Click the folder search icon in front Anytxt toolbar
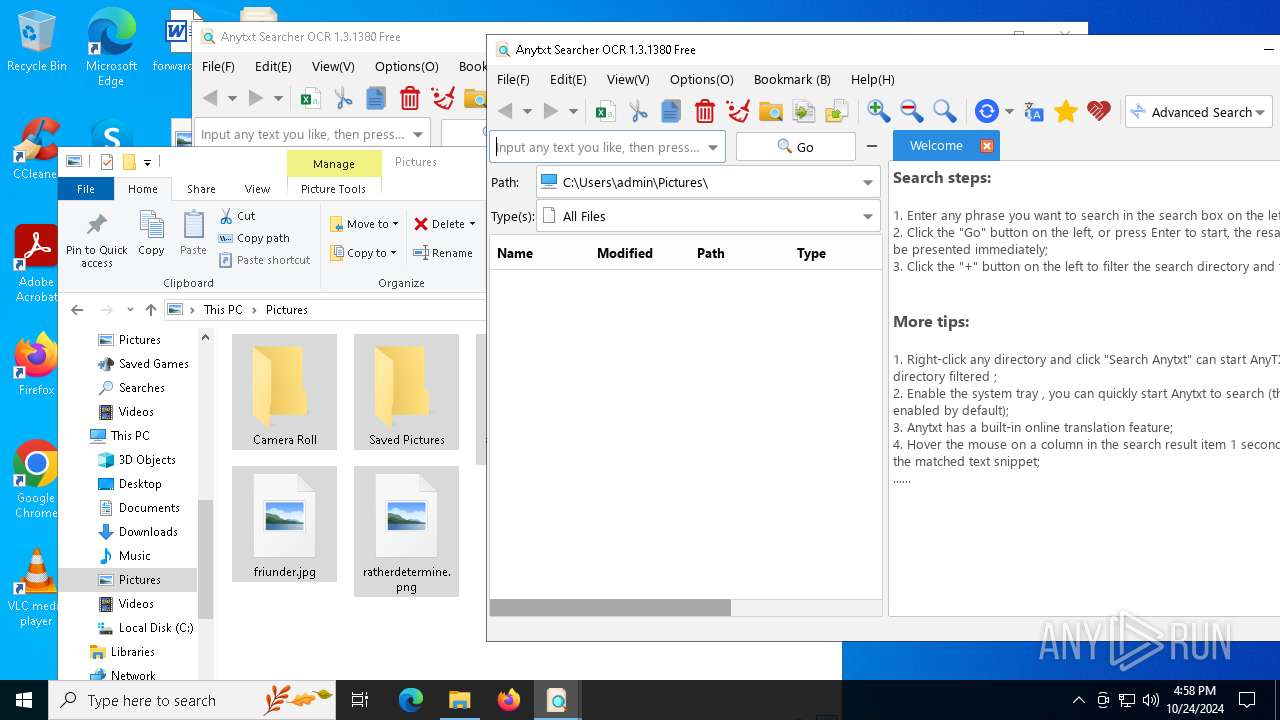1280x720 pixels. [770, 111]
